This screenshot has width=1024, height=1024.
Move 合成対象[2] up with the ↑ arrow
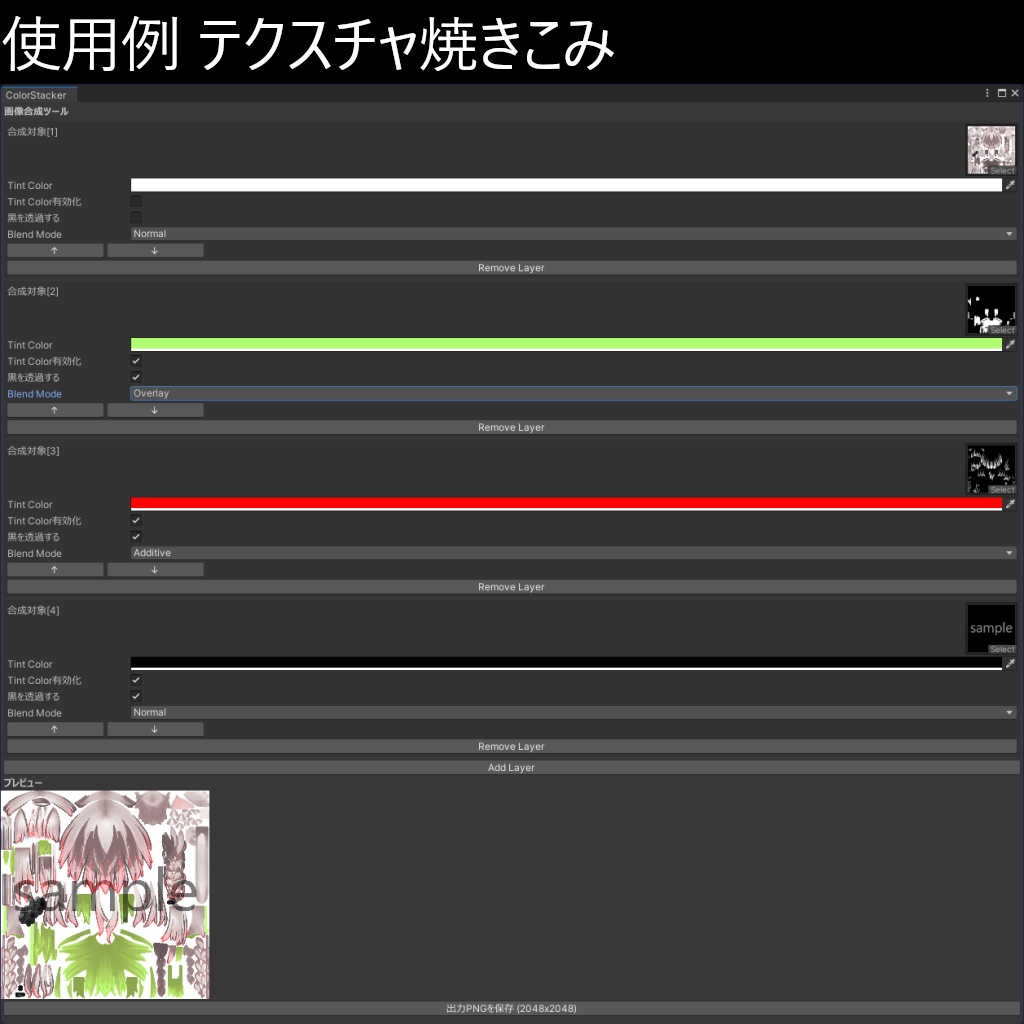click(55, 409)
